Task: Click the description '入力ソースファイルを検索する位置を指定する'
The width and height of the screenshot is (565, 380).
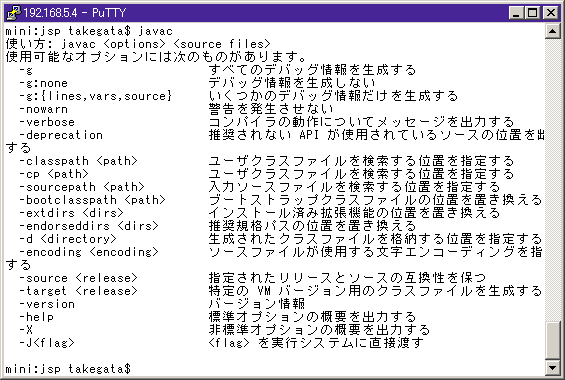Action: [x=355, y=187]
